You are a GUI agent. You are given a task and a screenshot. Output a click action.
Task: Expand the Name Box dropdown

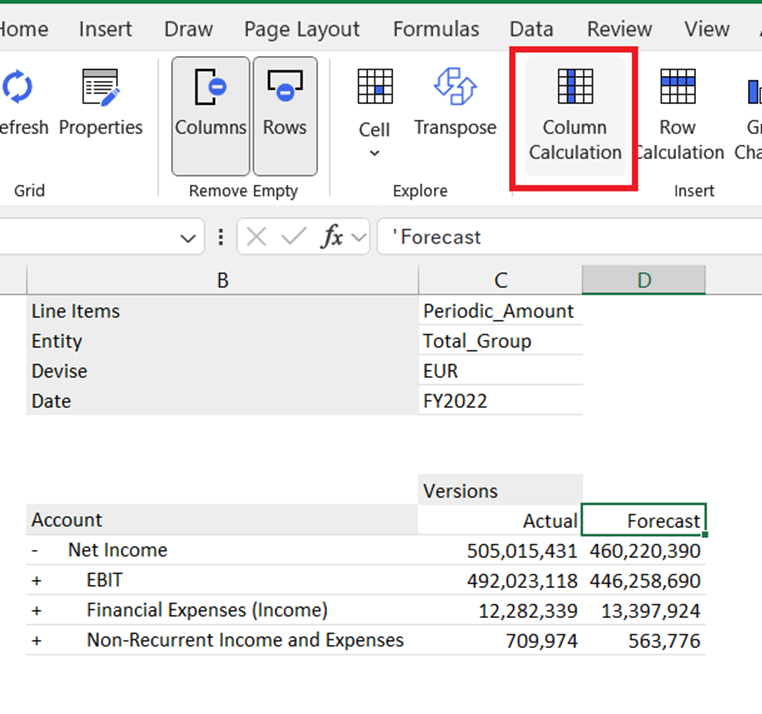click(x=187, y=238)
